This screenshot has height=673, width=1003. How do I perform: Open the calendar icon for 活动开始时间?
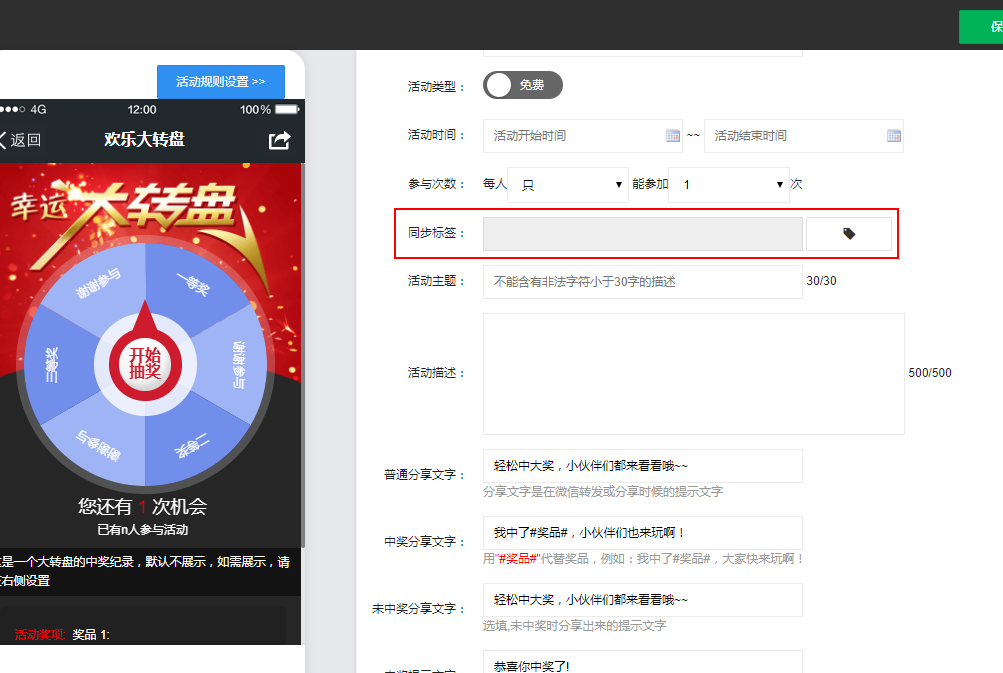(x=673, y=136)
